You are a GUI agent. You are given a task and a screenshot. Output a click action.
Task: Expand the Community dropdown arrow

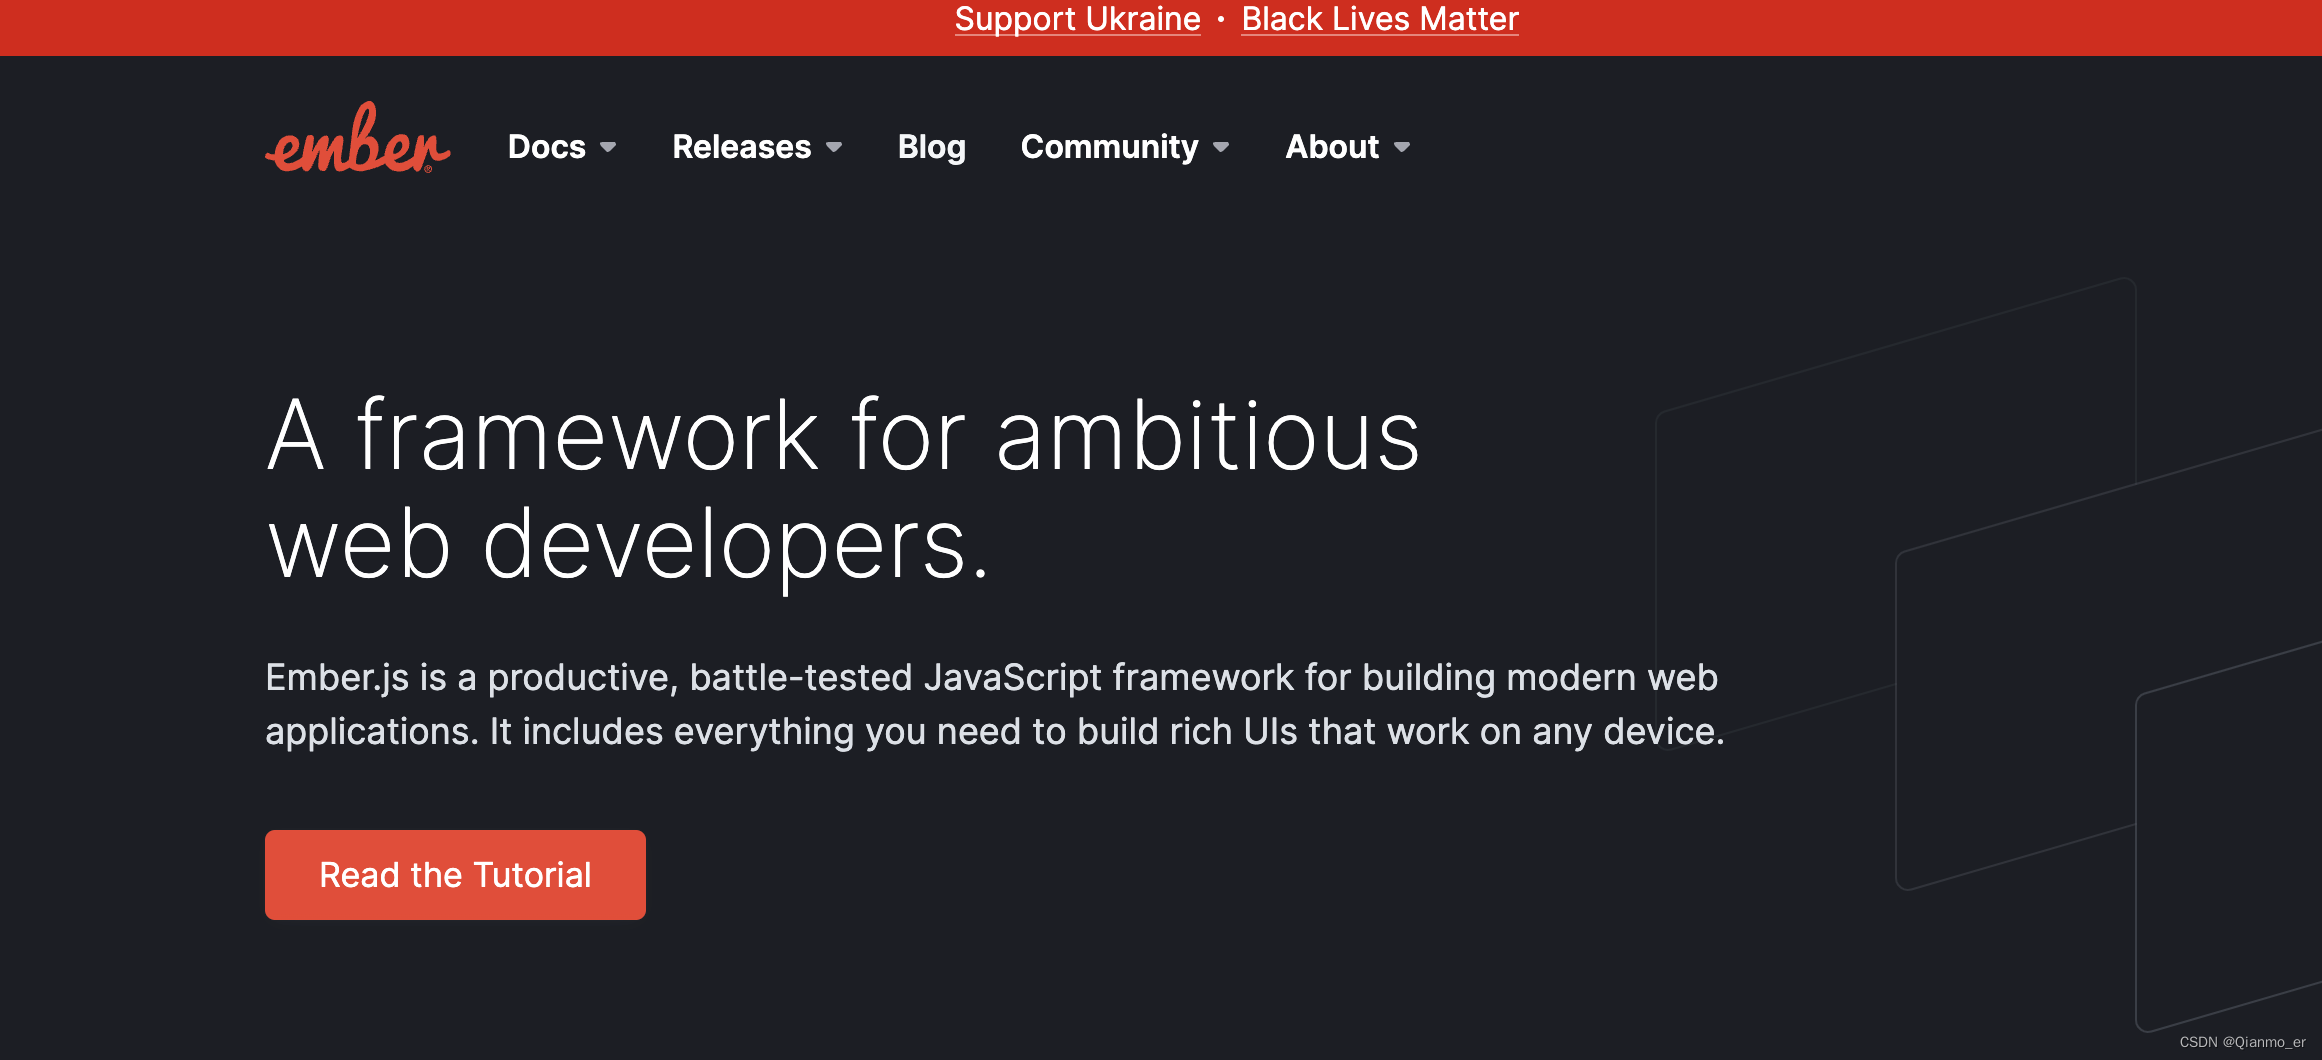[x=1221, y=148]
